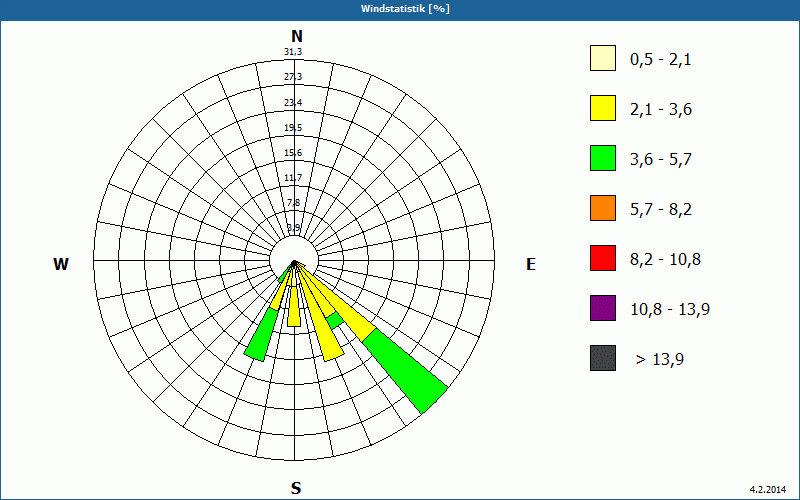Click the red 8,2 - 10,8 legend swatch

[x=603, y=258]
